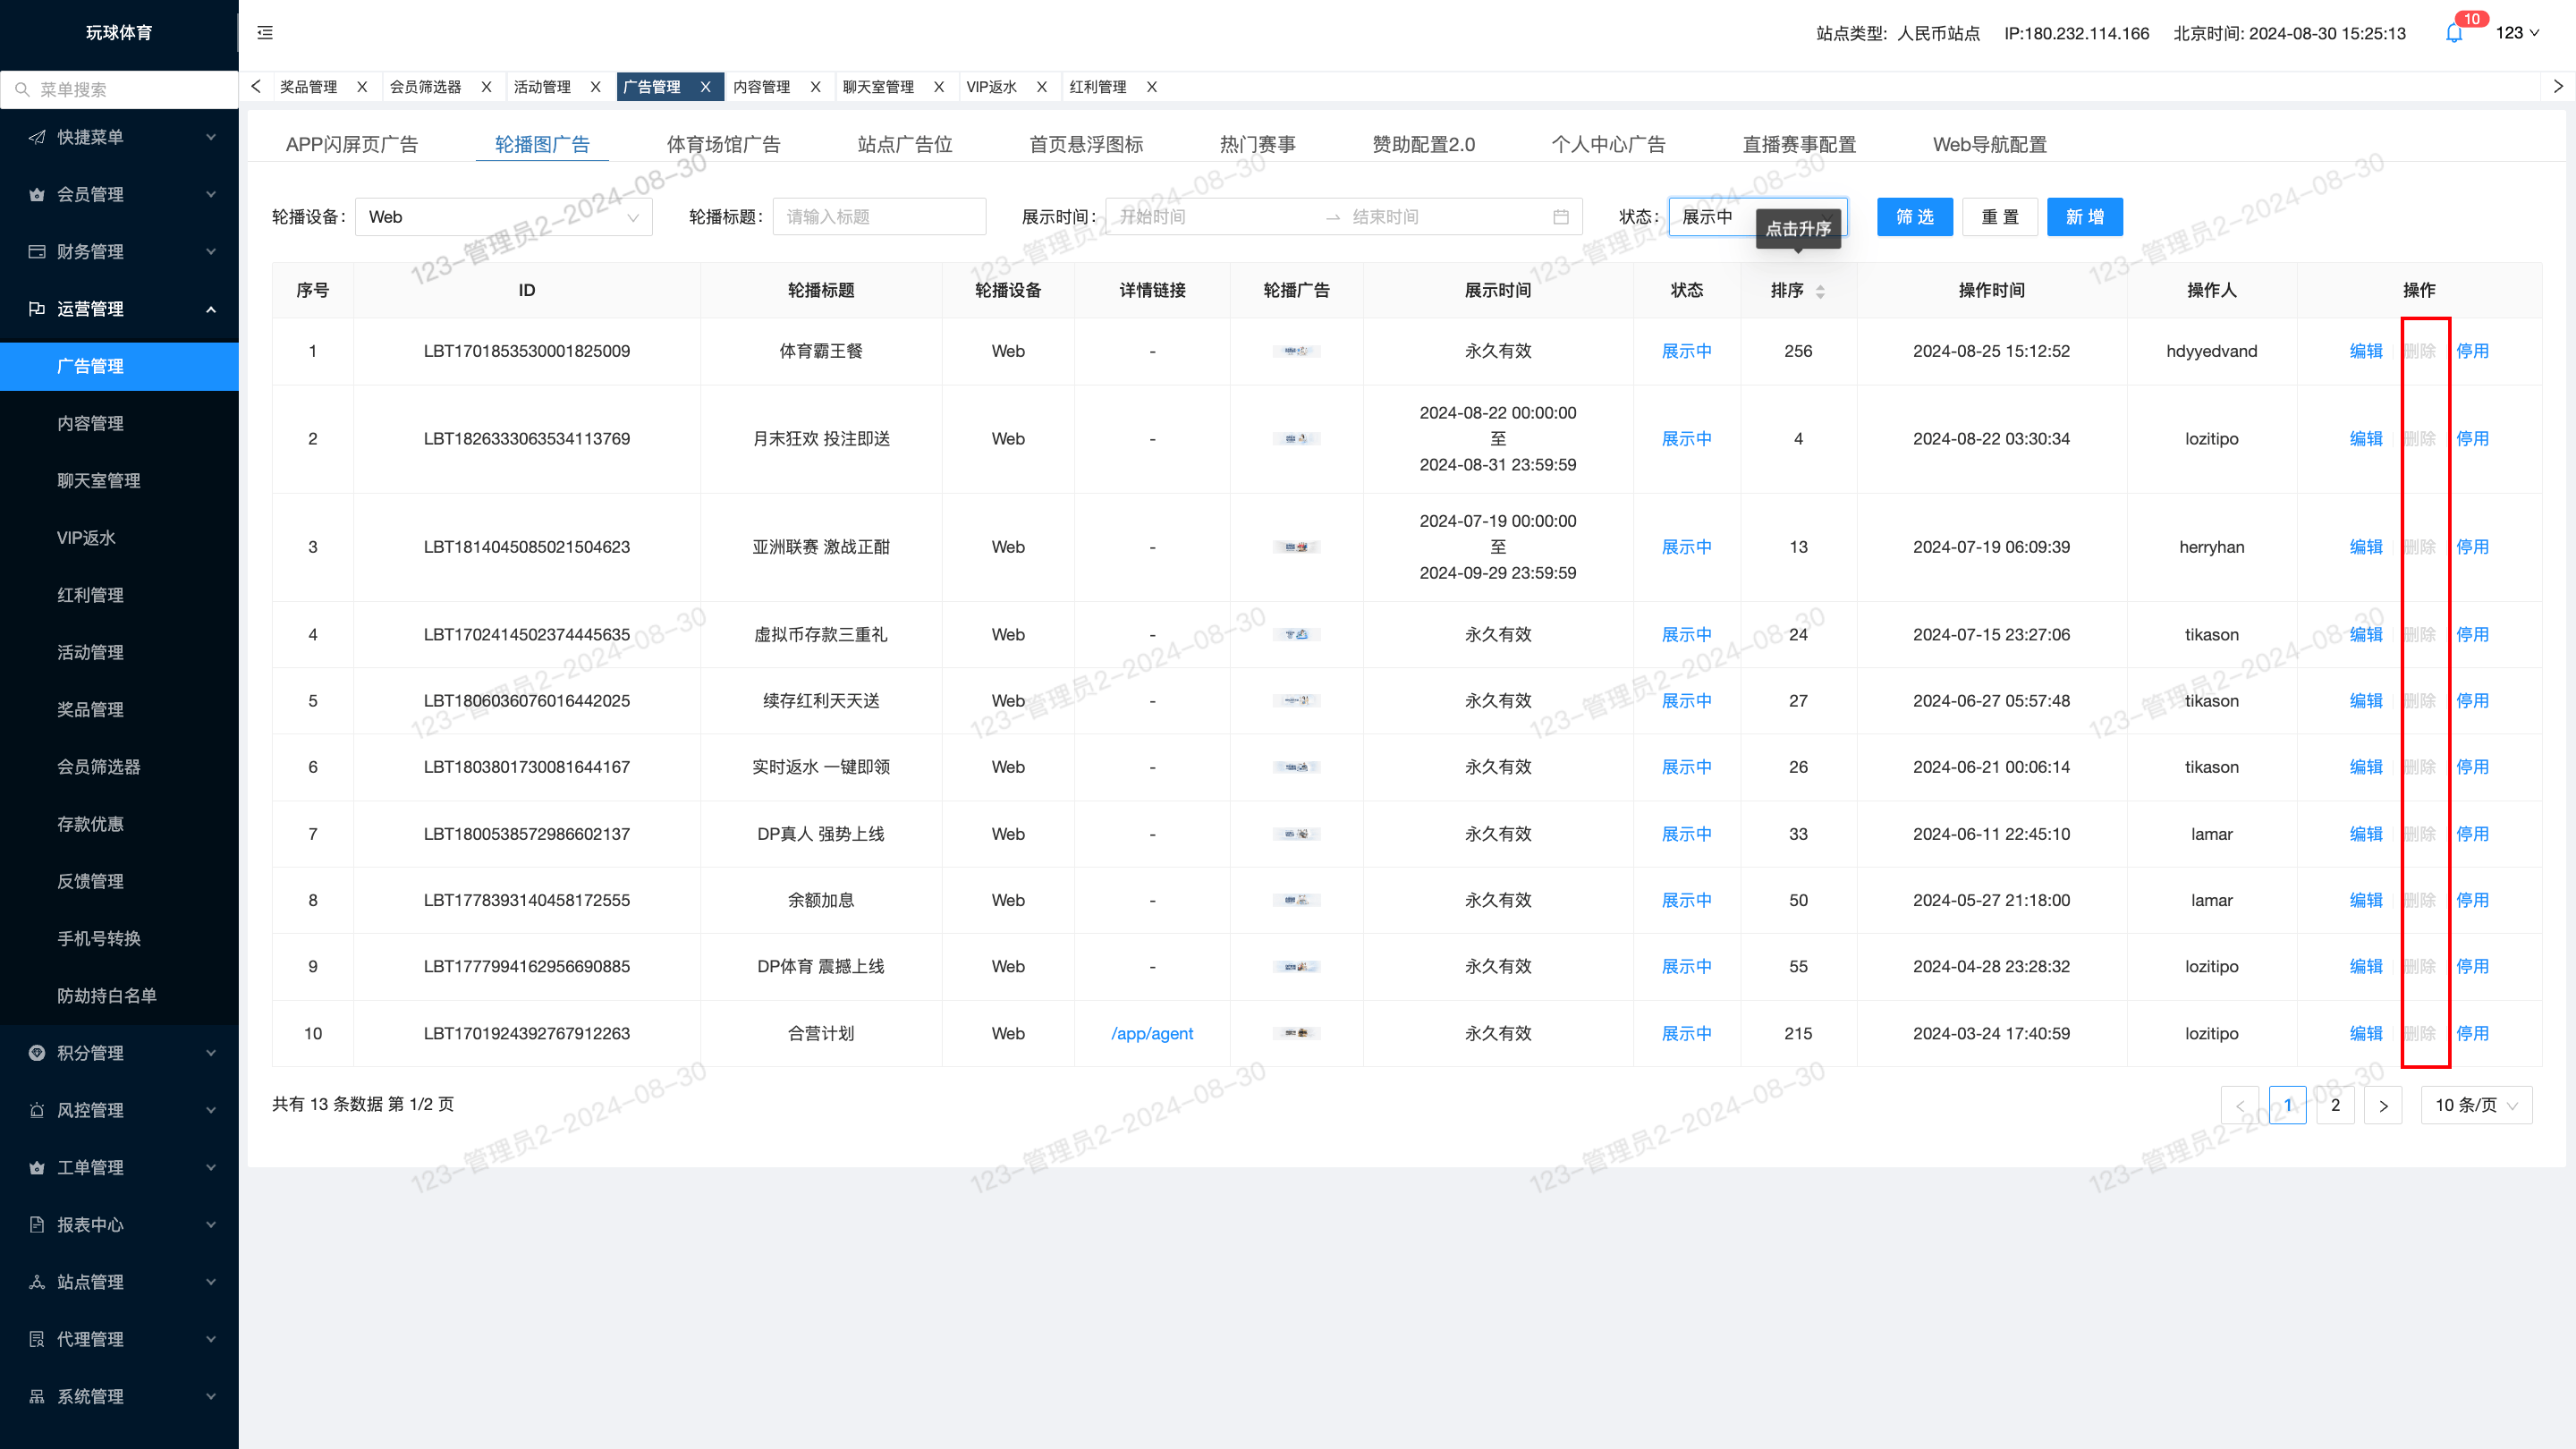Close the 广告管理 tab

pos(705,87)
